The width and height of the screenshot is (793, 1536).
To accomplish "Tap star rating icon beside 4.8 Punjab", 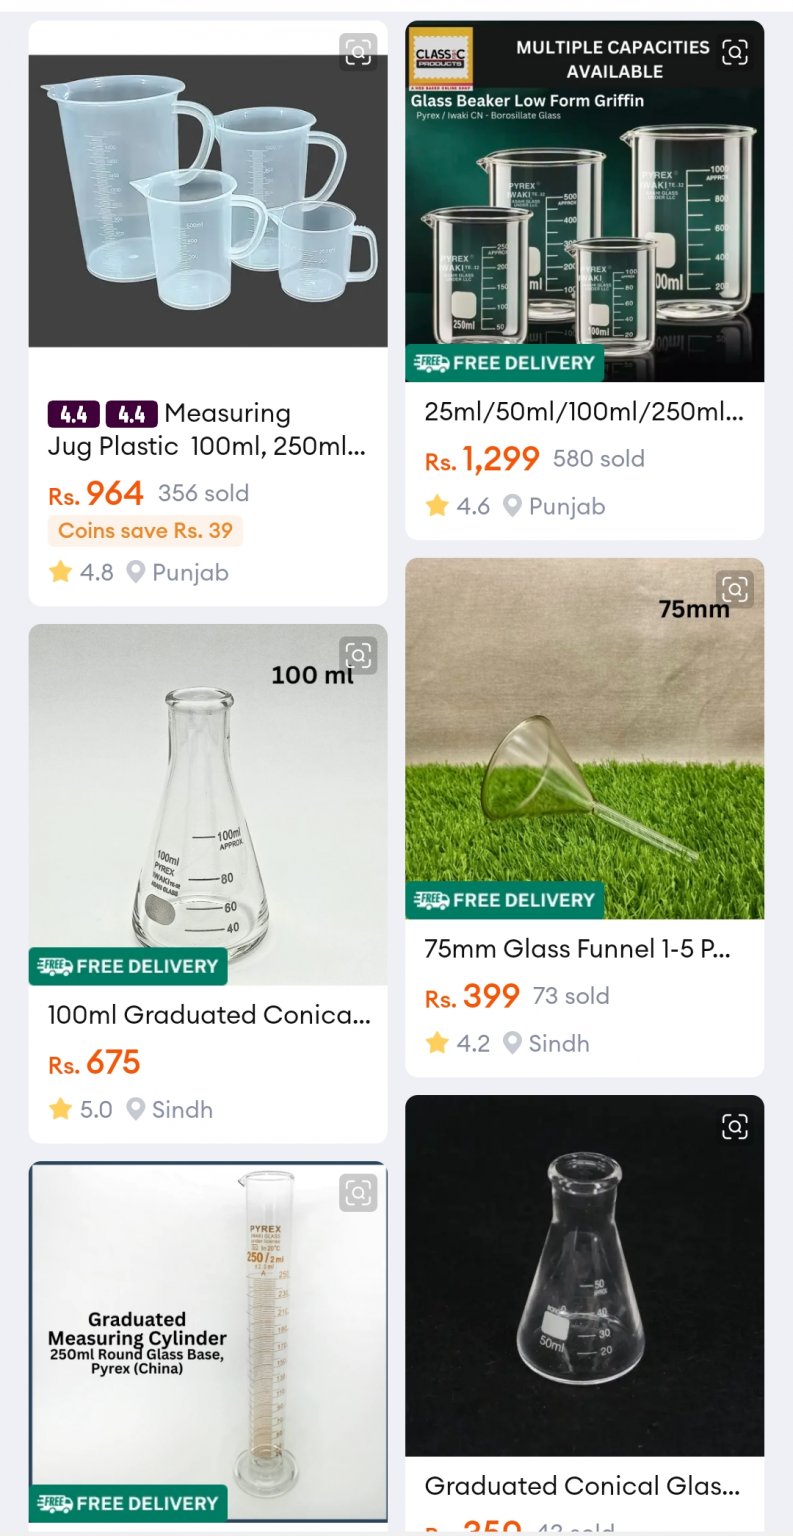I will pos(61,572).
